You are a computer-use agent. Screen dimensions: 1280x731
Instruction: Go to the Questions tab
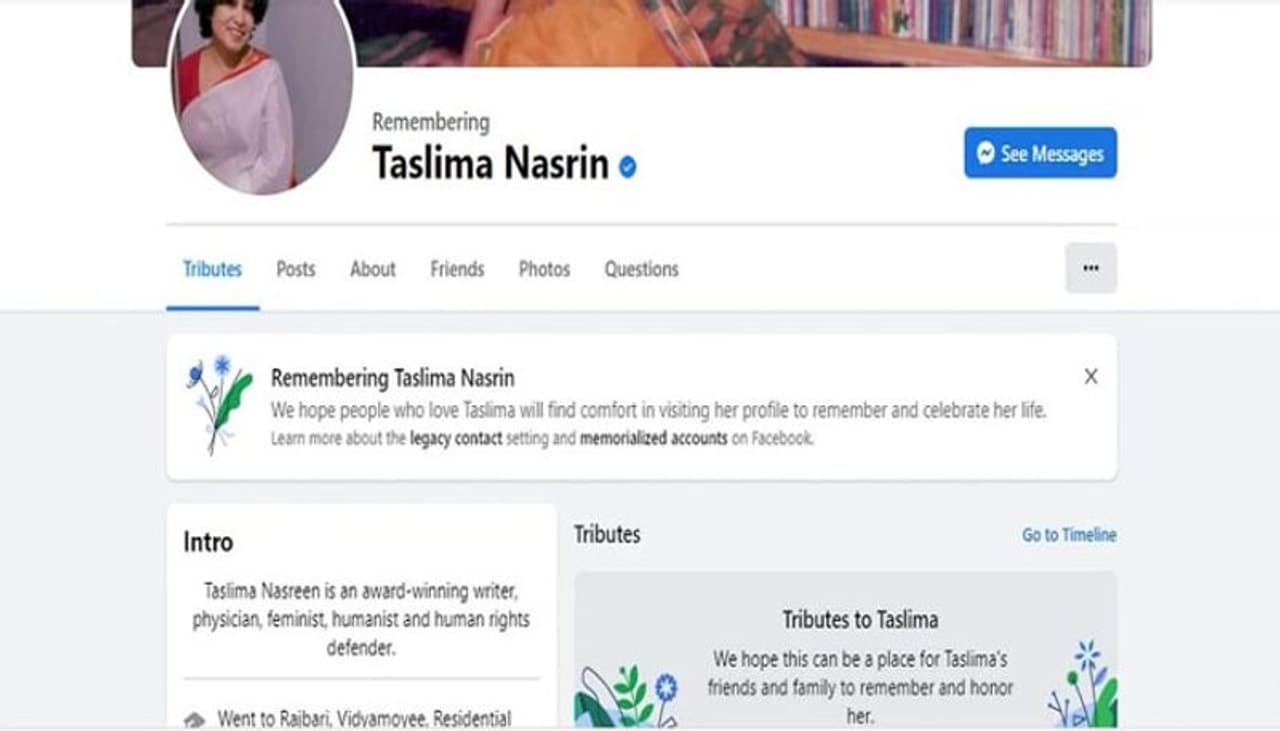click(x=641, y=269)
